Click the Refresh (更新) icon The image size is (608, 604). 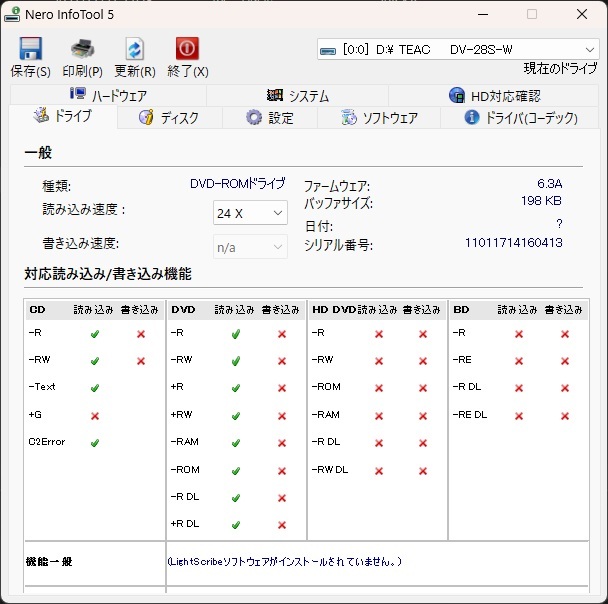coord(135,49)
